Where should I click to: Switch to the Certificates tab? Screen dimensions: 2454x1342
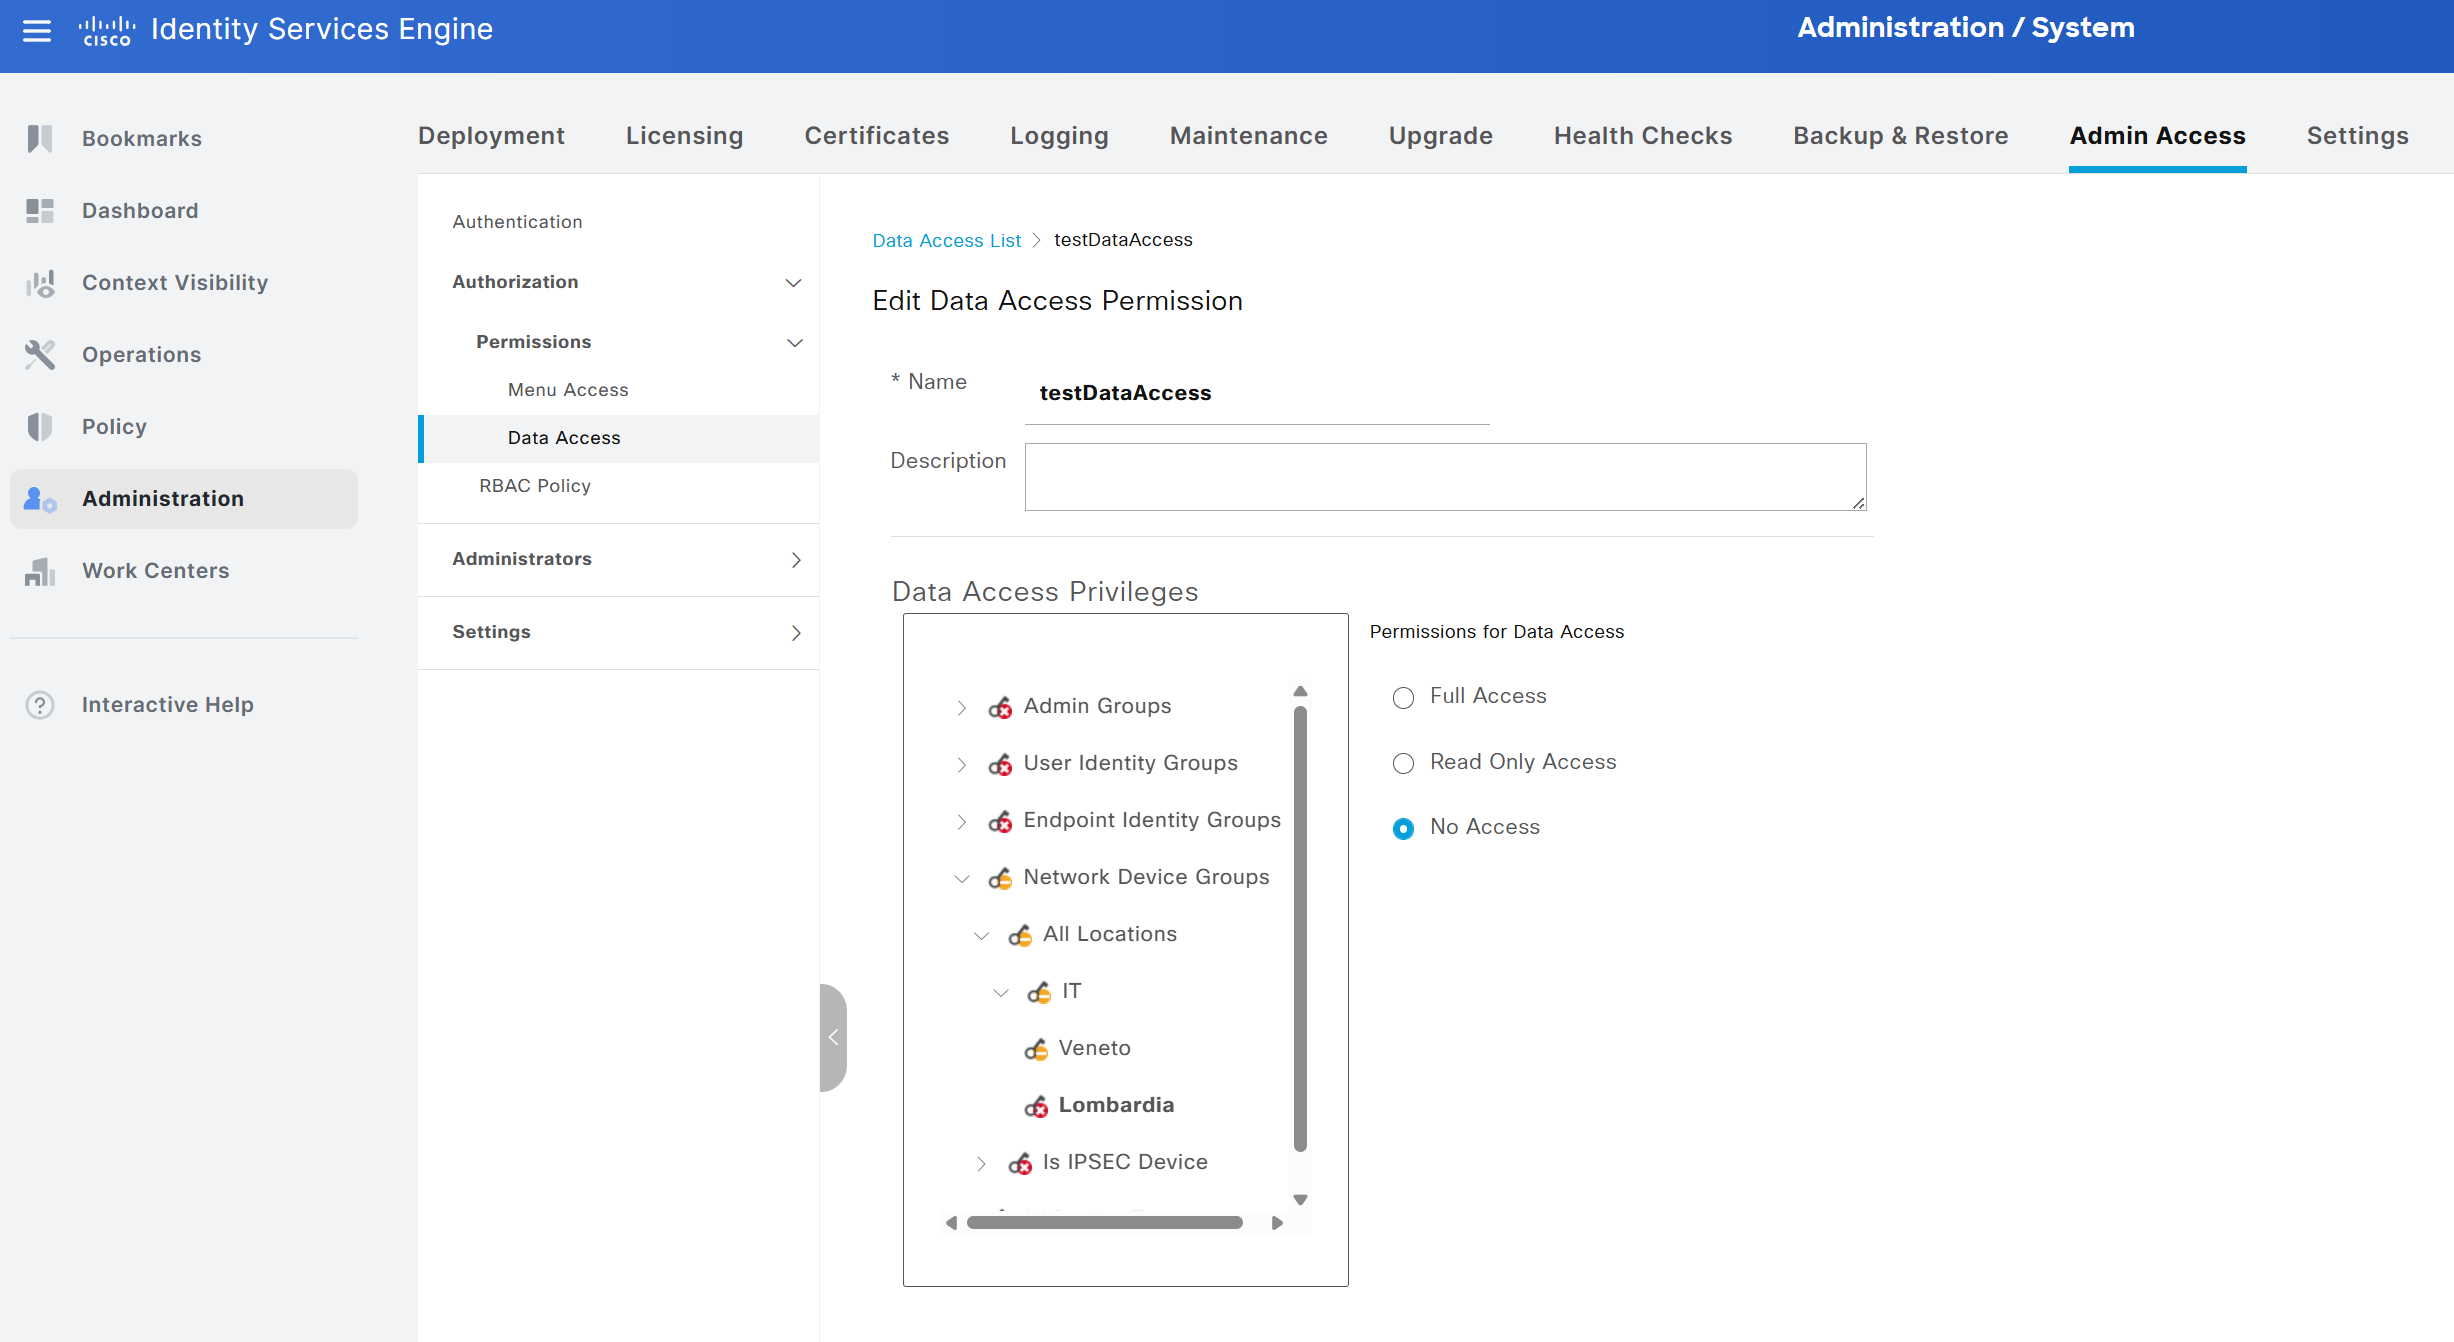coord(876,136)
